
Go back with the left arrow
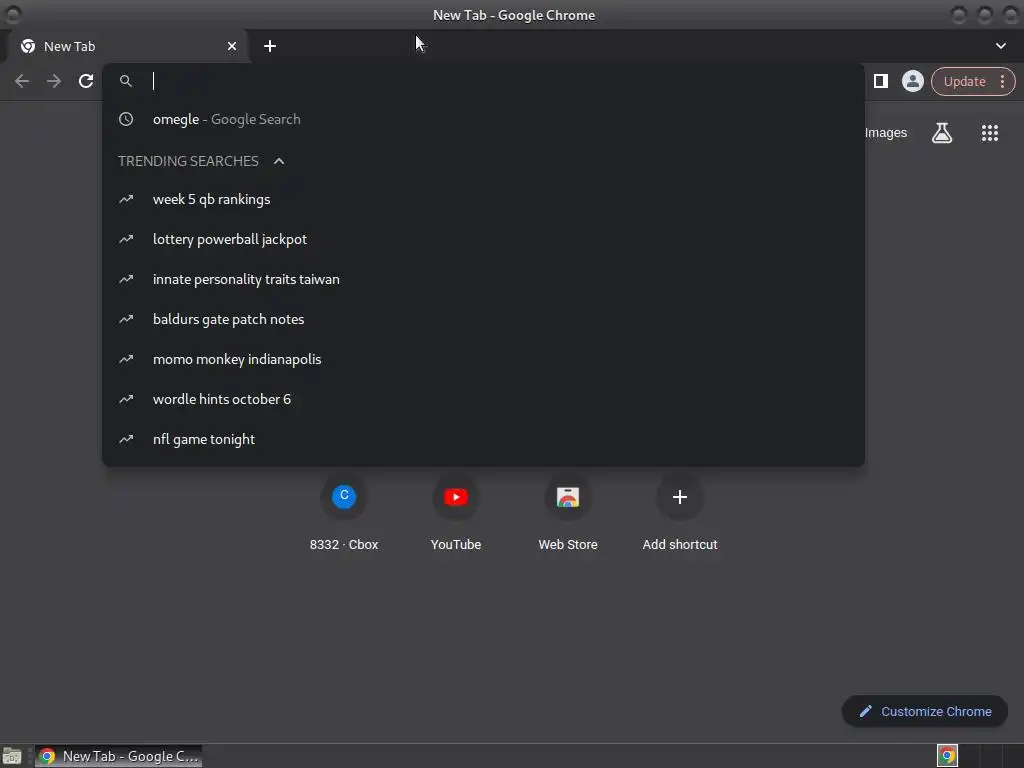click(x=22, y=81)
